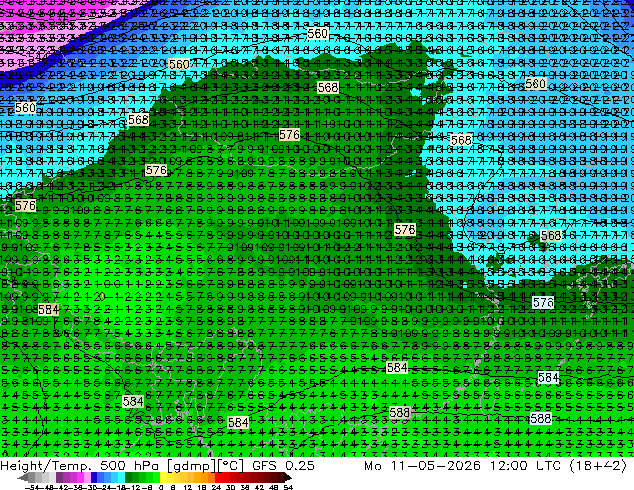
Task: Click the gray left arrow legend end
Action: pos(22,478)
